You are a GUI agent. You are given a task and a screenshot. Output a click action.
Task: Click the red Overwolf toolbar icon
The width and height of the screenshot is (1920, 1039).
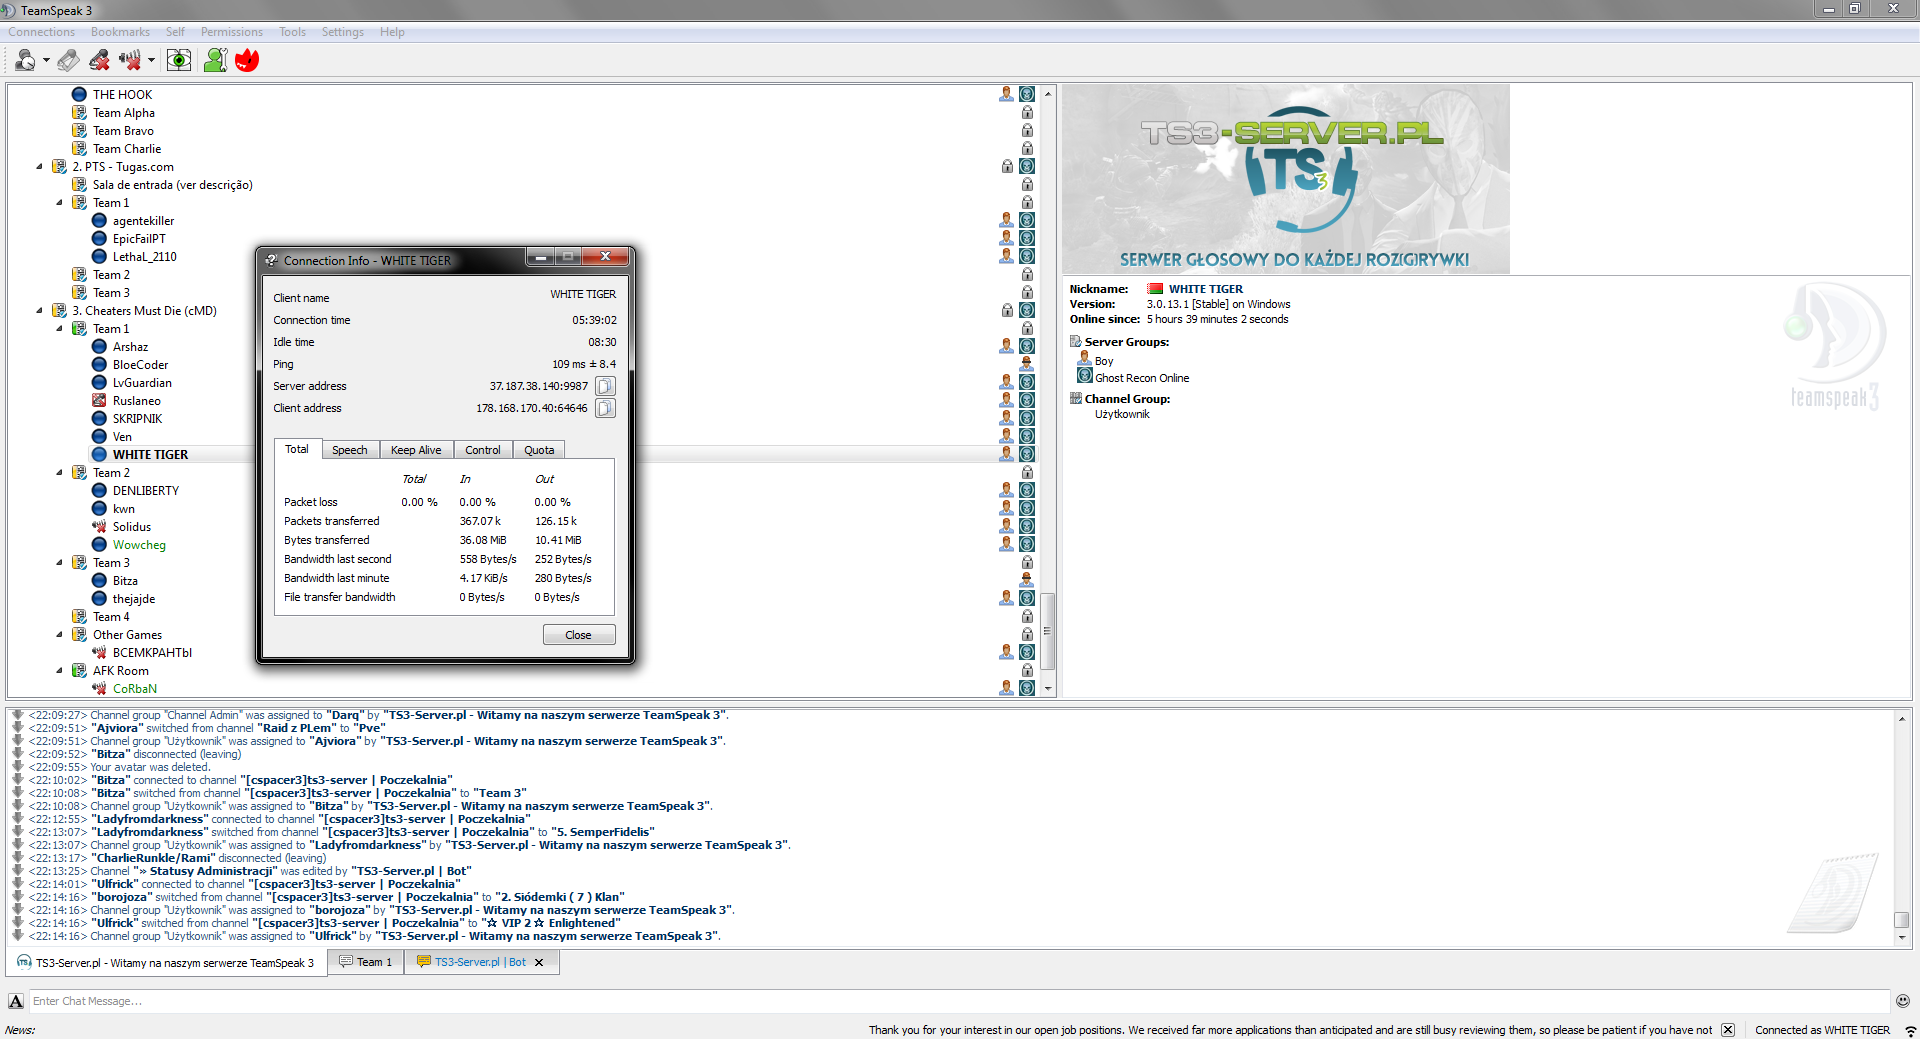point(247,61)
